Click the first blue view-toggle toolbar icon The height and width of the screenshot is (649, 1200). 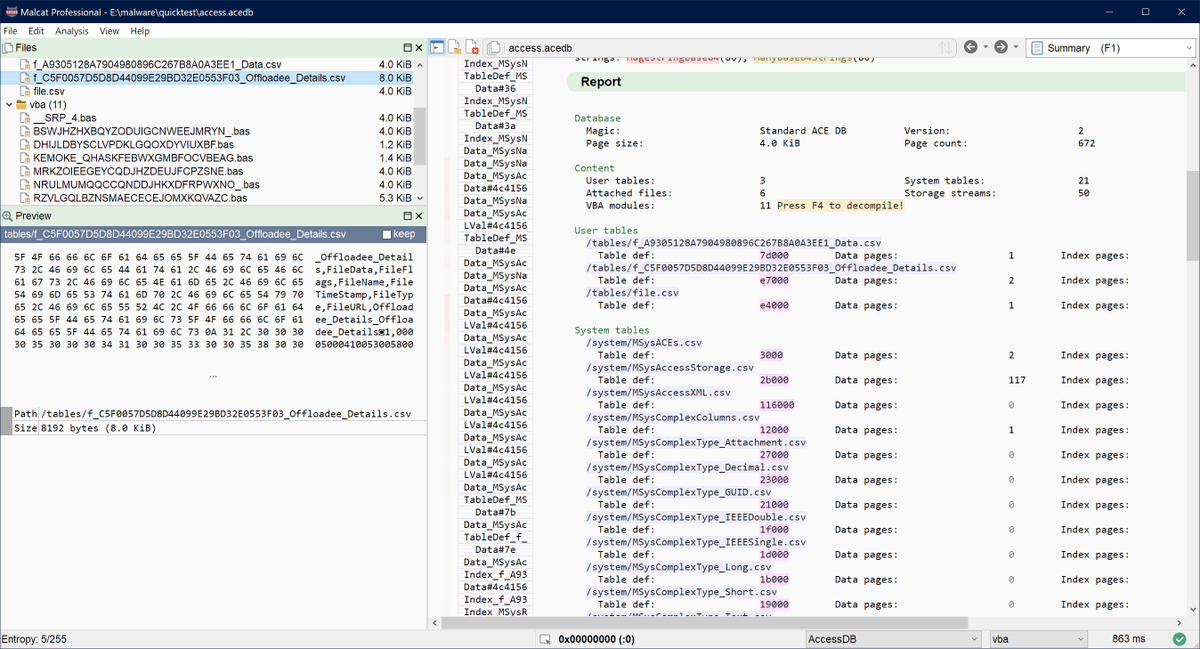(437, 47)
